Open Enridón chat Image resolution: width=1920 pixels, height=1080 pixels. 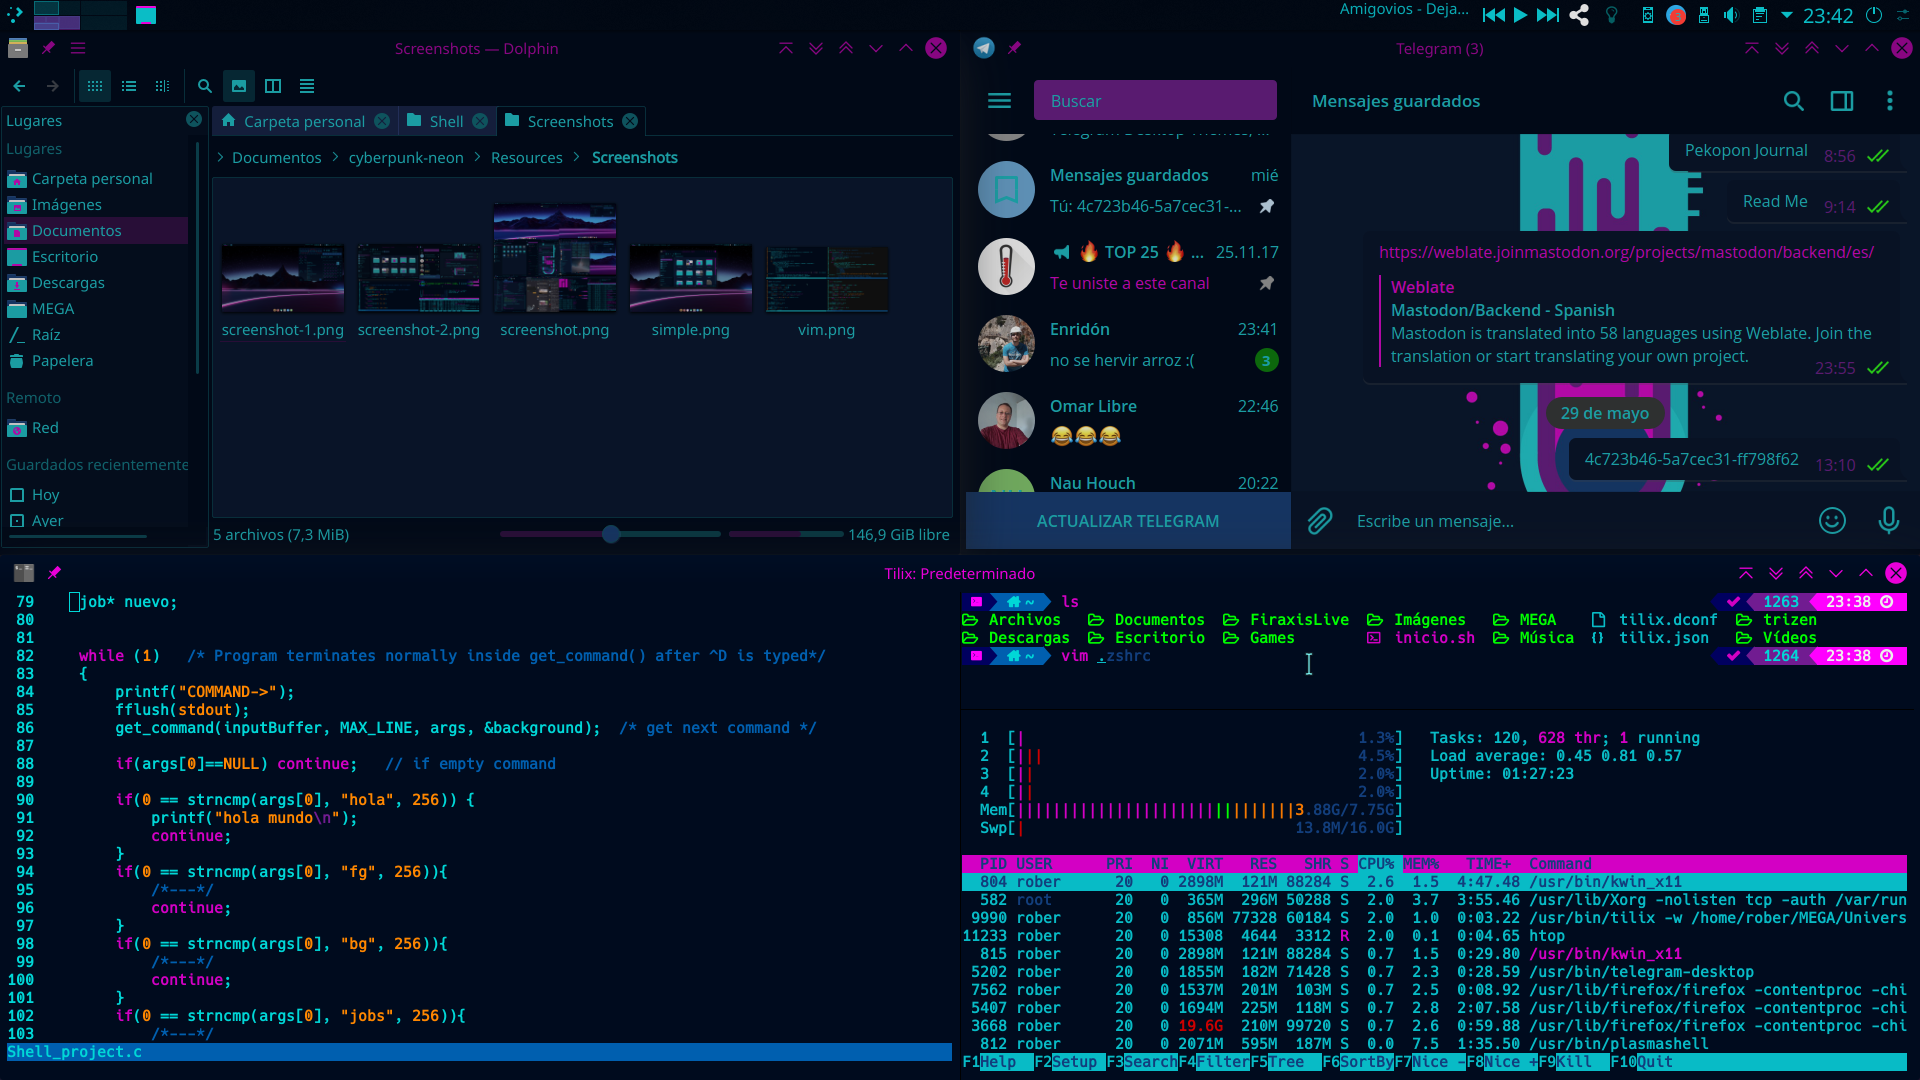pos(1128,344)
